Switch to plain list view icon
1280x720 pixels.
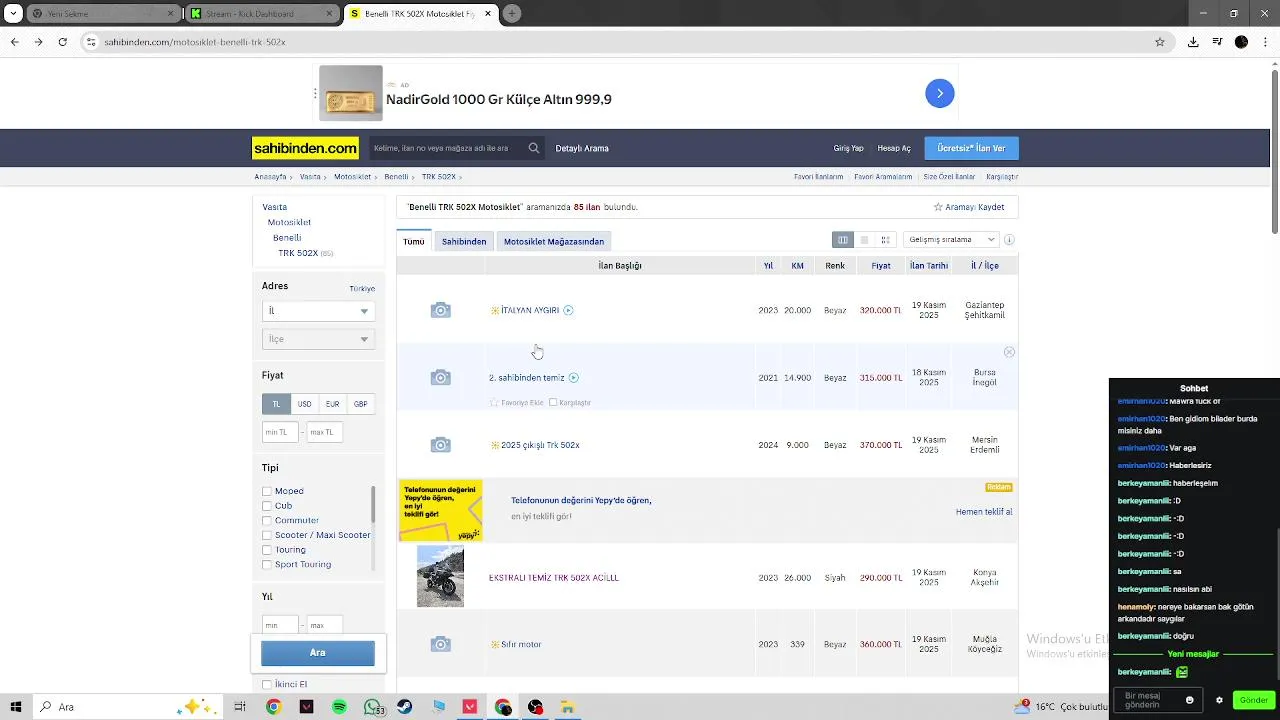(864, 240)
